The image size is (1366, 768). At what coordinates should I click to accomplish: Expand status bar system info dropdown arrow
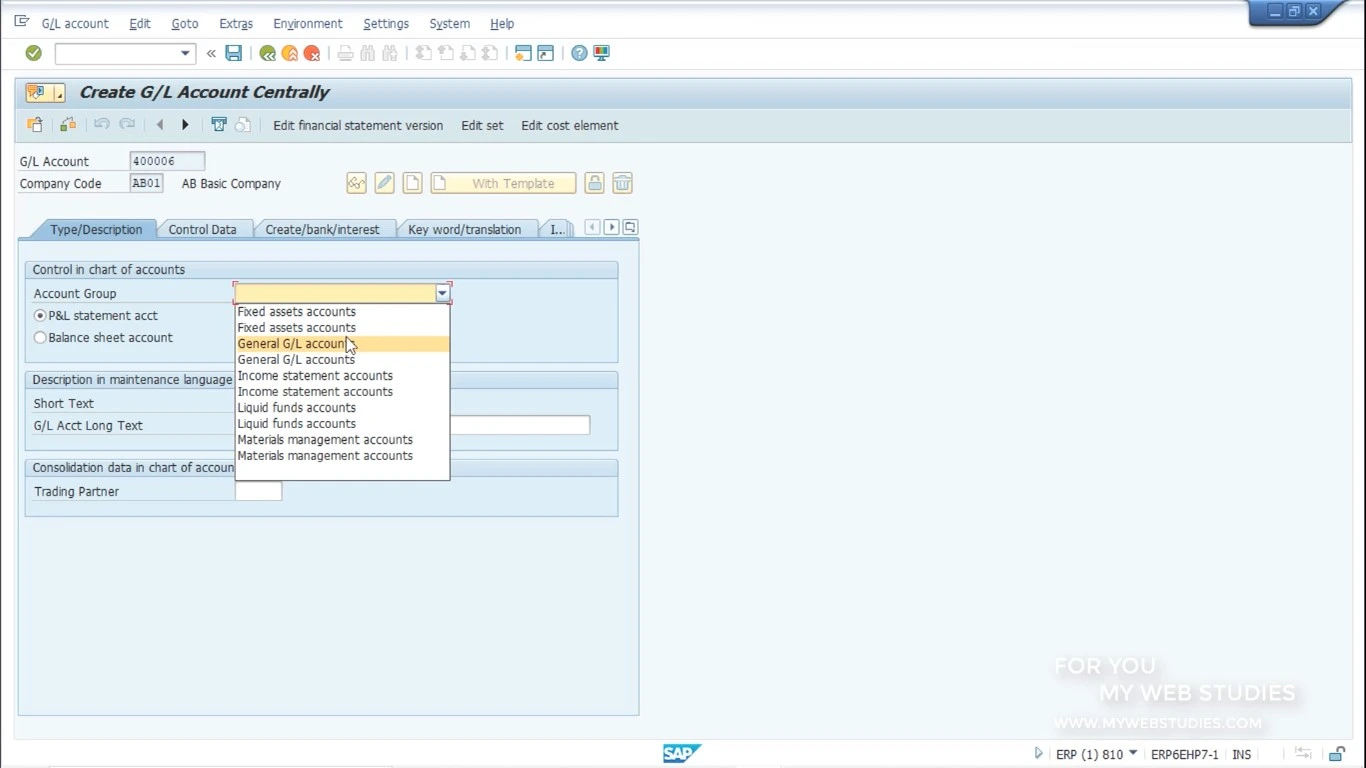pos(1133,754)
